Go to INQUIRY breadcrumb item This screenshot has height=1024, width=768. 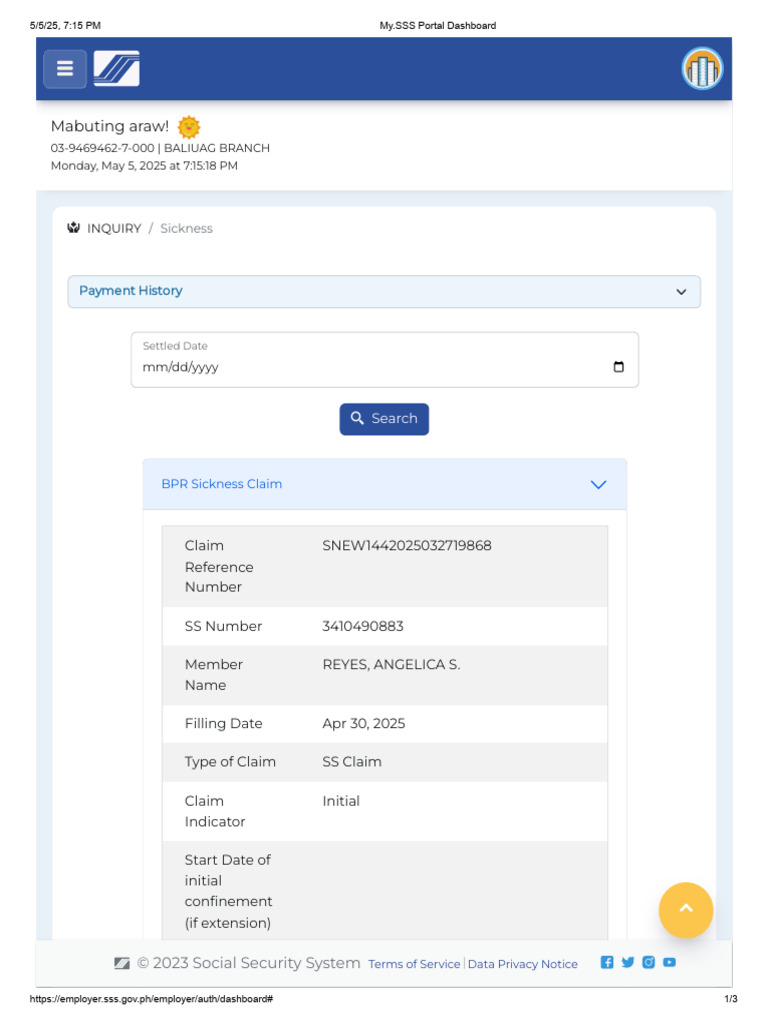(x=114, y=229)
